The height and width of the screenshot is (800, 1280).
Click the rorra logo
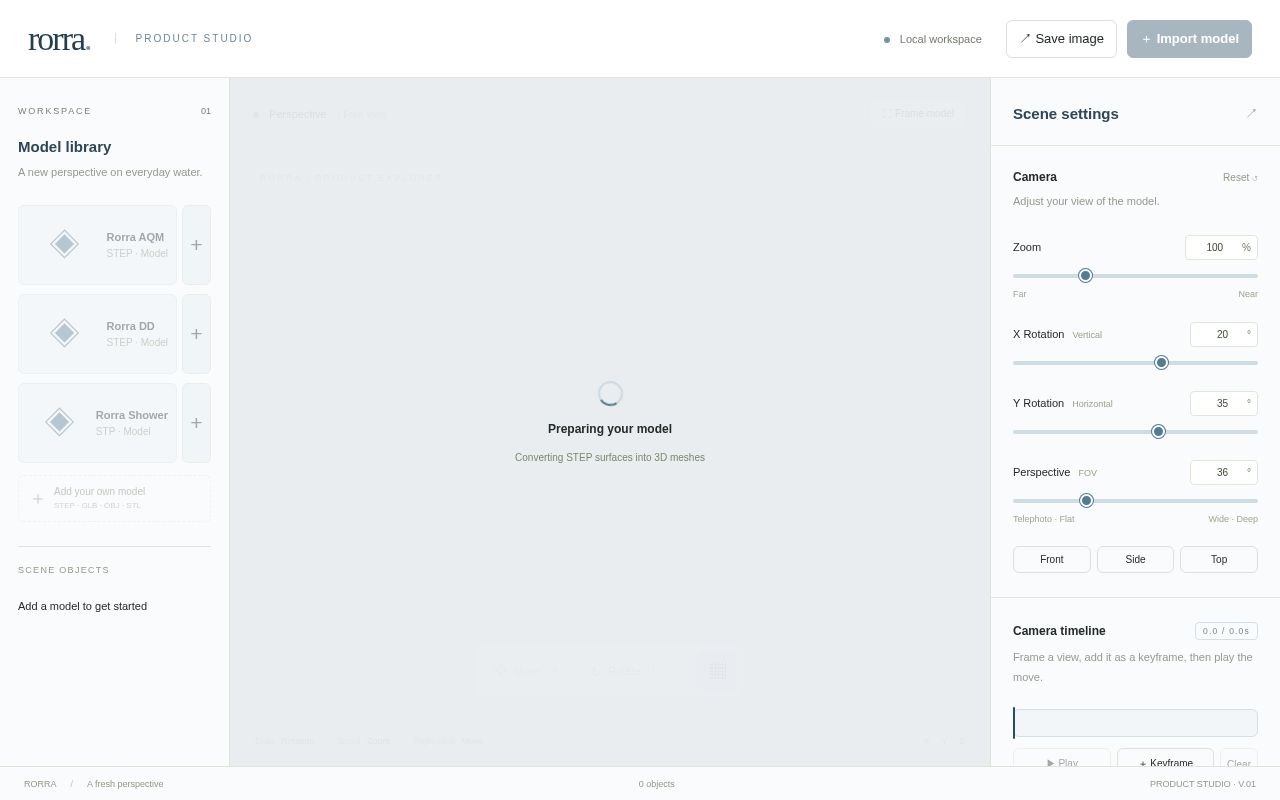pyautogui.click(x=59, y=39)
